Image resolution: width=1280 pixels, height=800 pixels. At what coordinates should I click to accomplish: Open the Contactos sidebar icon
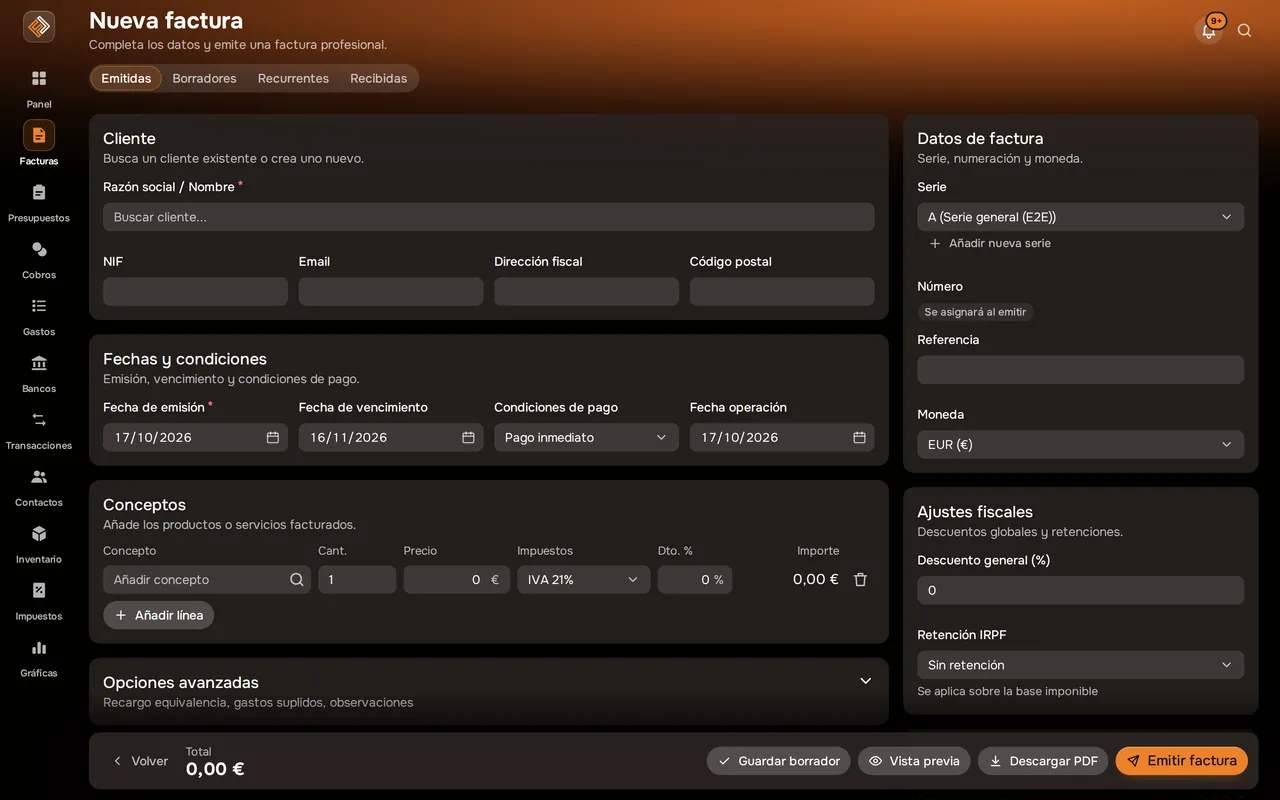(x=39, y=477)
